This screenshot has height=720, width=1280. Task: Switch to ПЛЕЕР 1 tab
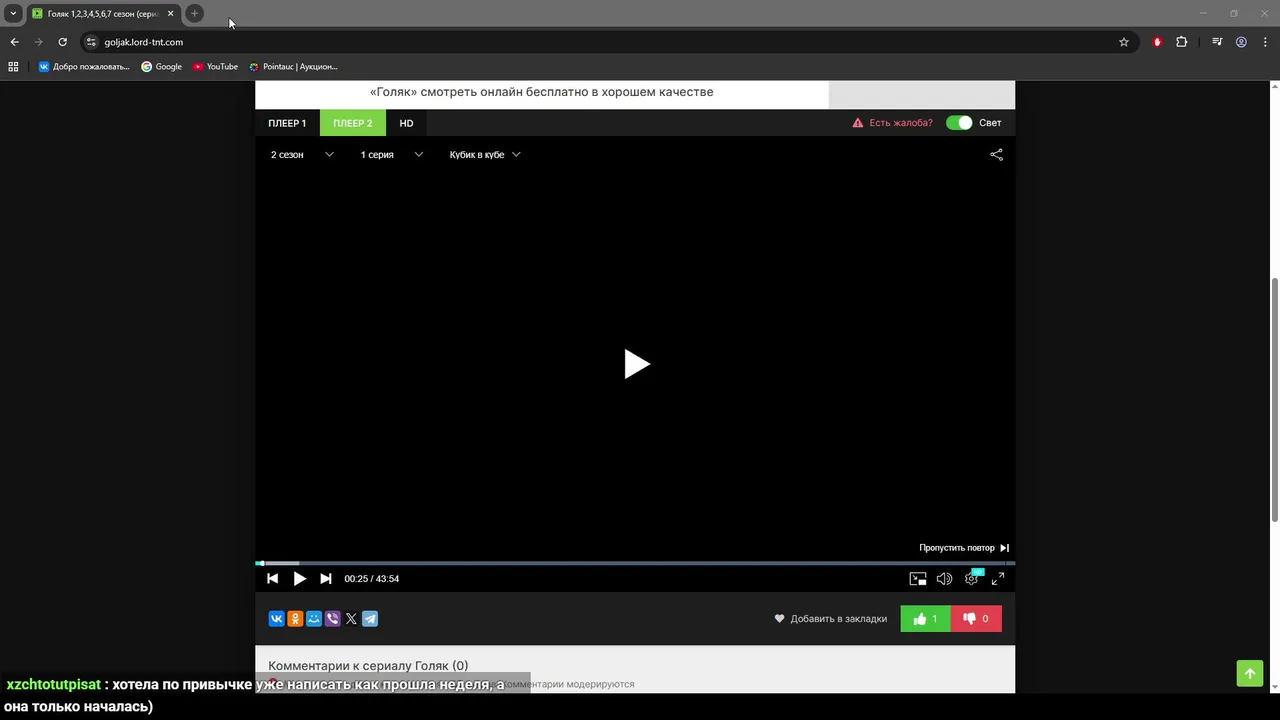click(x=287, y=123)
